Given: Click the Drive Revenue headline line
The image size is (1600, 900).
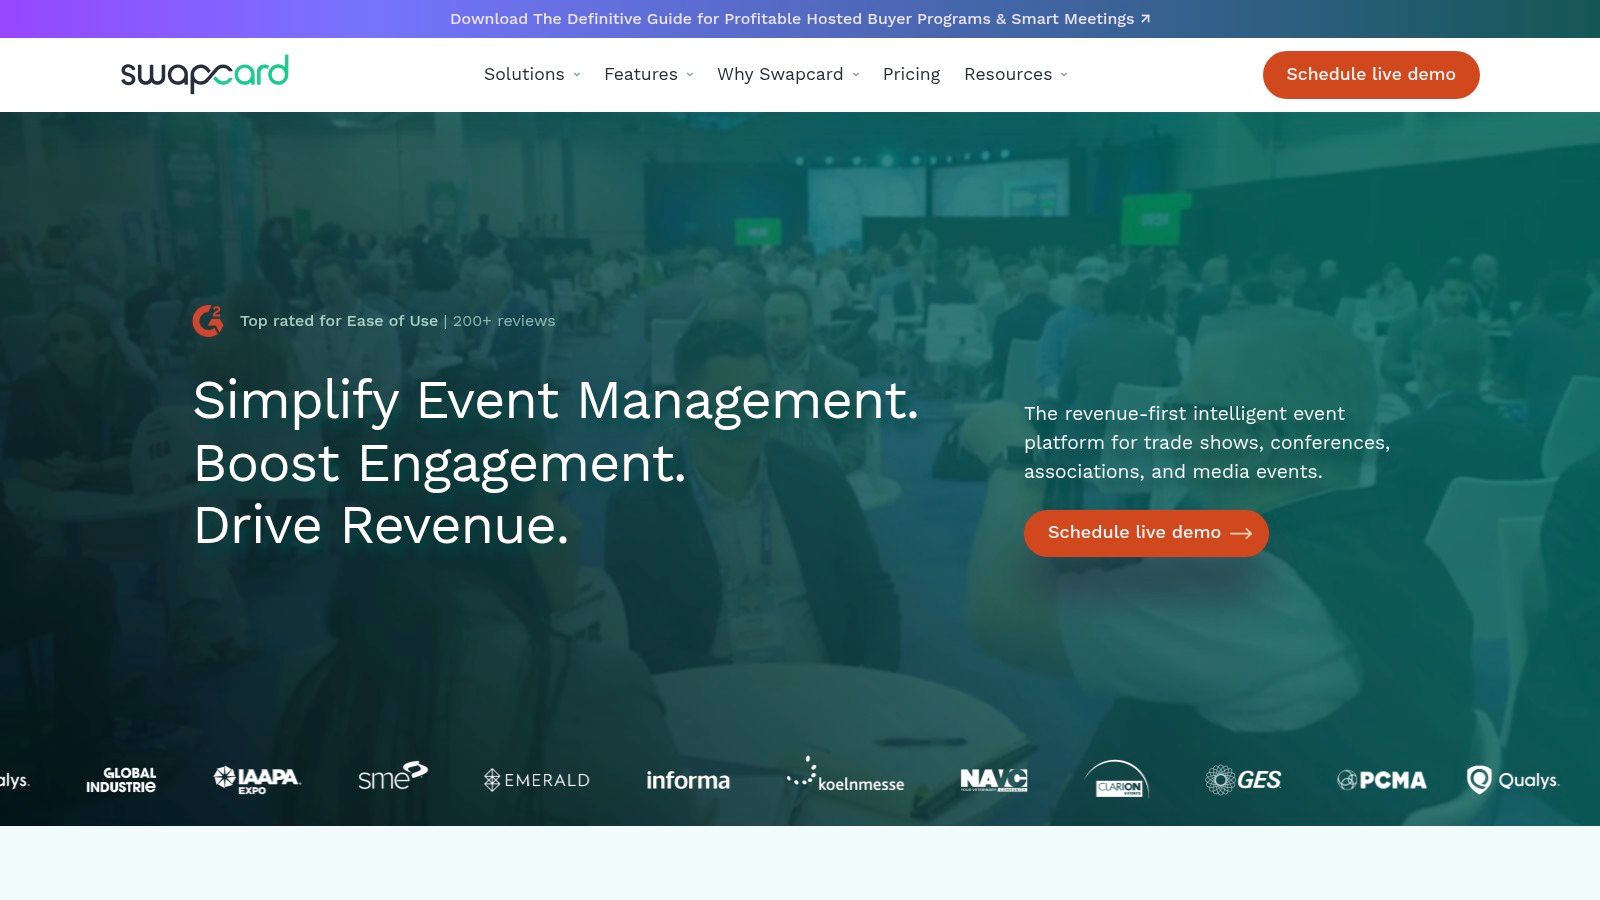Looking at the screenshot, I should tap(381, 526).
